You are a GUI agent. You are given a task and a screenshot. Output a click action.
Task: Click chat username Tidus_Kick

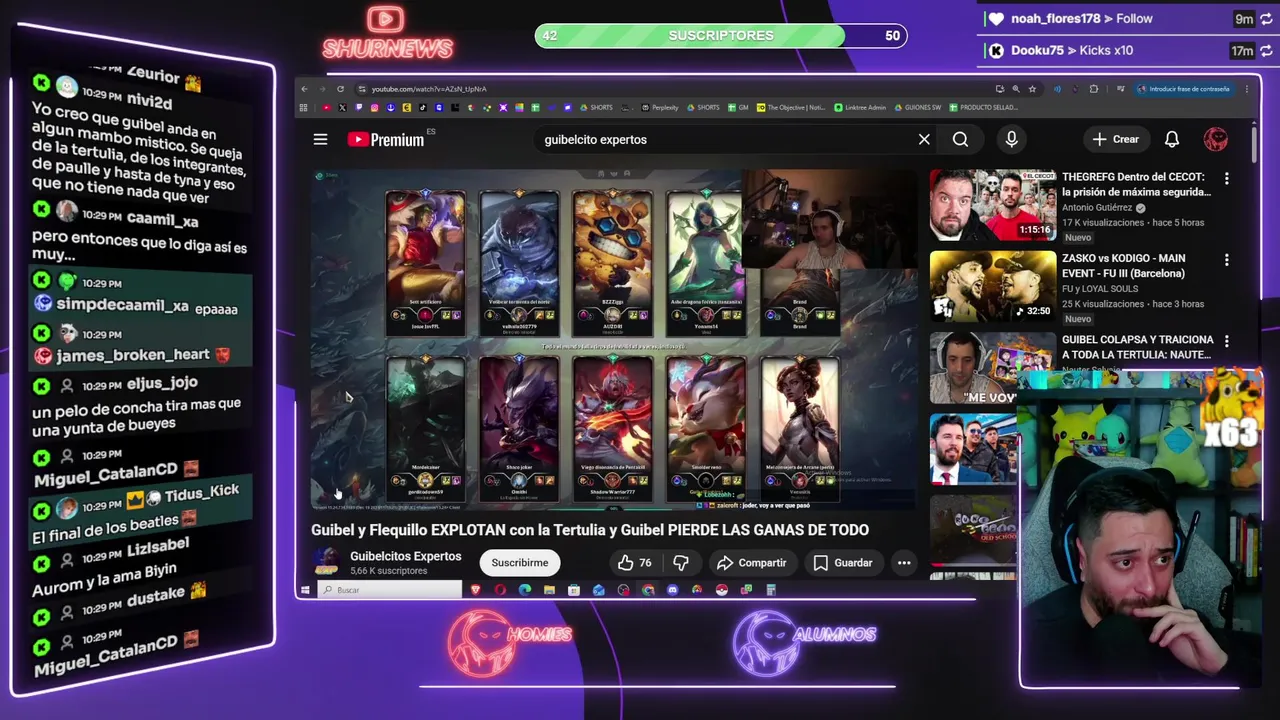pyautogui.click(x=202, y=493)
